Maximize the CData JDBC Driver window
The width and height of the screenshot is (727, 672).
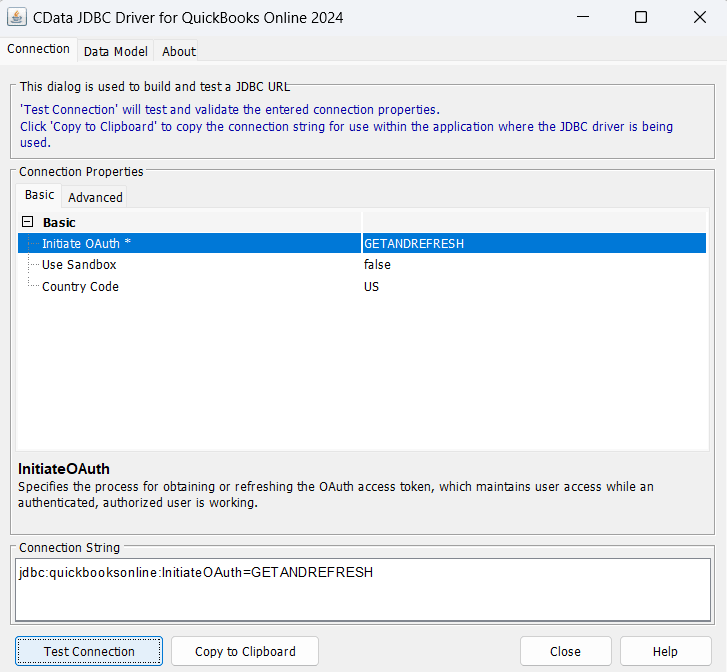(641, 17)
